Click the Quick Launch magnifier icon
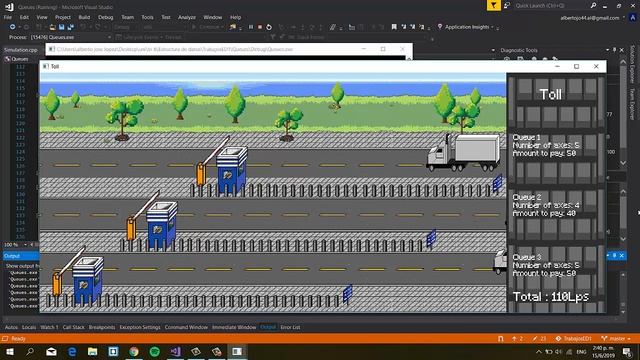640x360 pixels. (x=593, y=5)
